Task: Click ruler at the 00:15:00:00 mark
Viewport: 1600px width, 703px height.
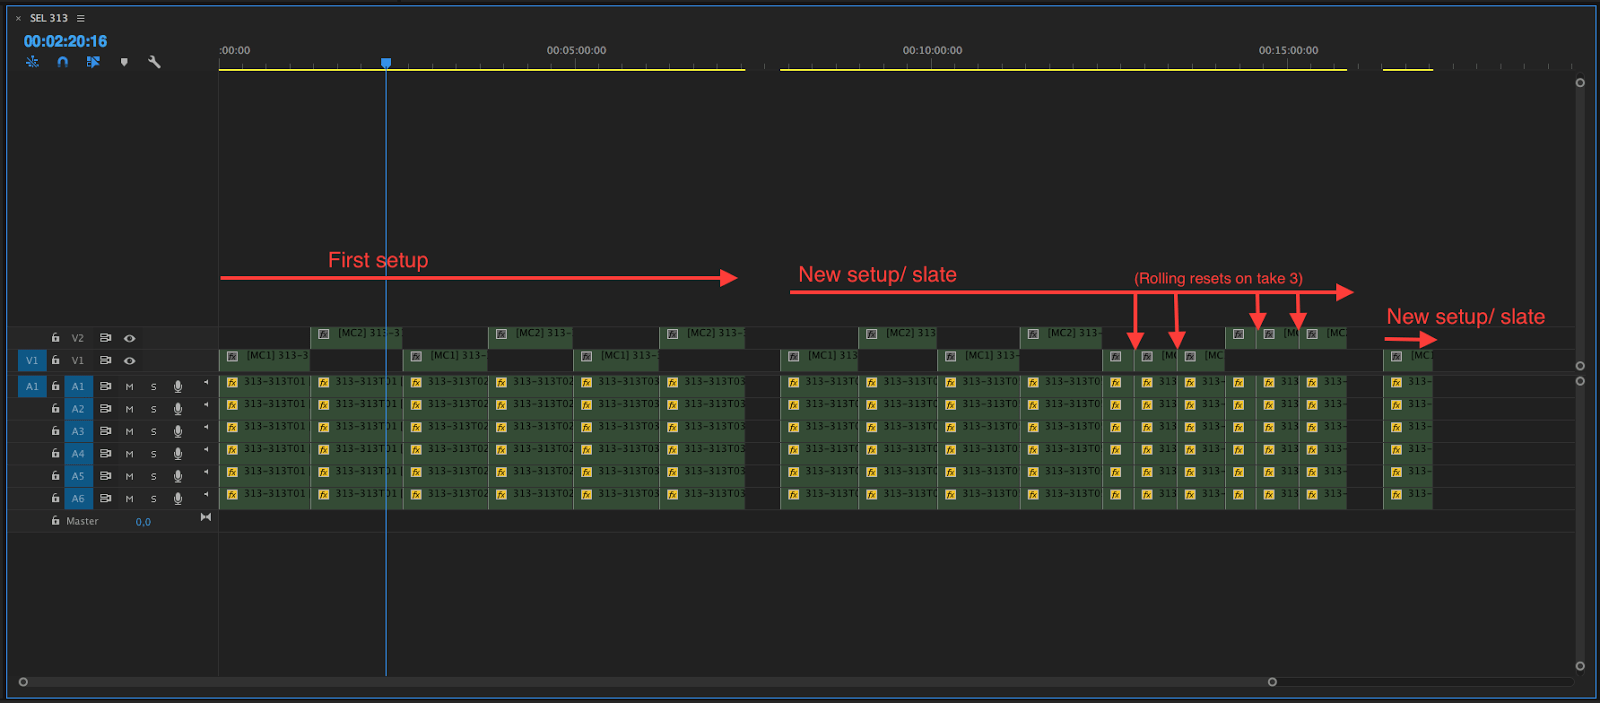Action: tap(1288, 51)
